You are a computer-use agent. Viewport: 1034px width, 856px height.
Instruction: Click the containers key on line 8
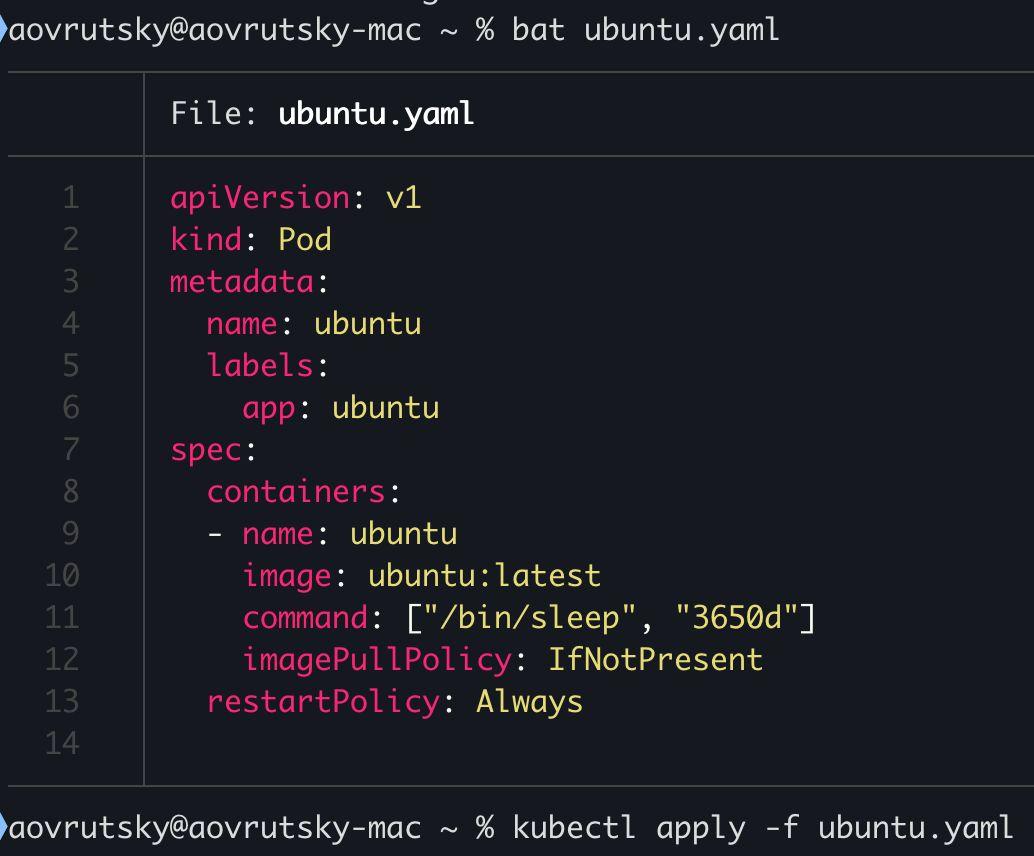(294, 491)
